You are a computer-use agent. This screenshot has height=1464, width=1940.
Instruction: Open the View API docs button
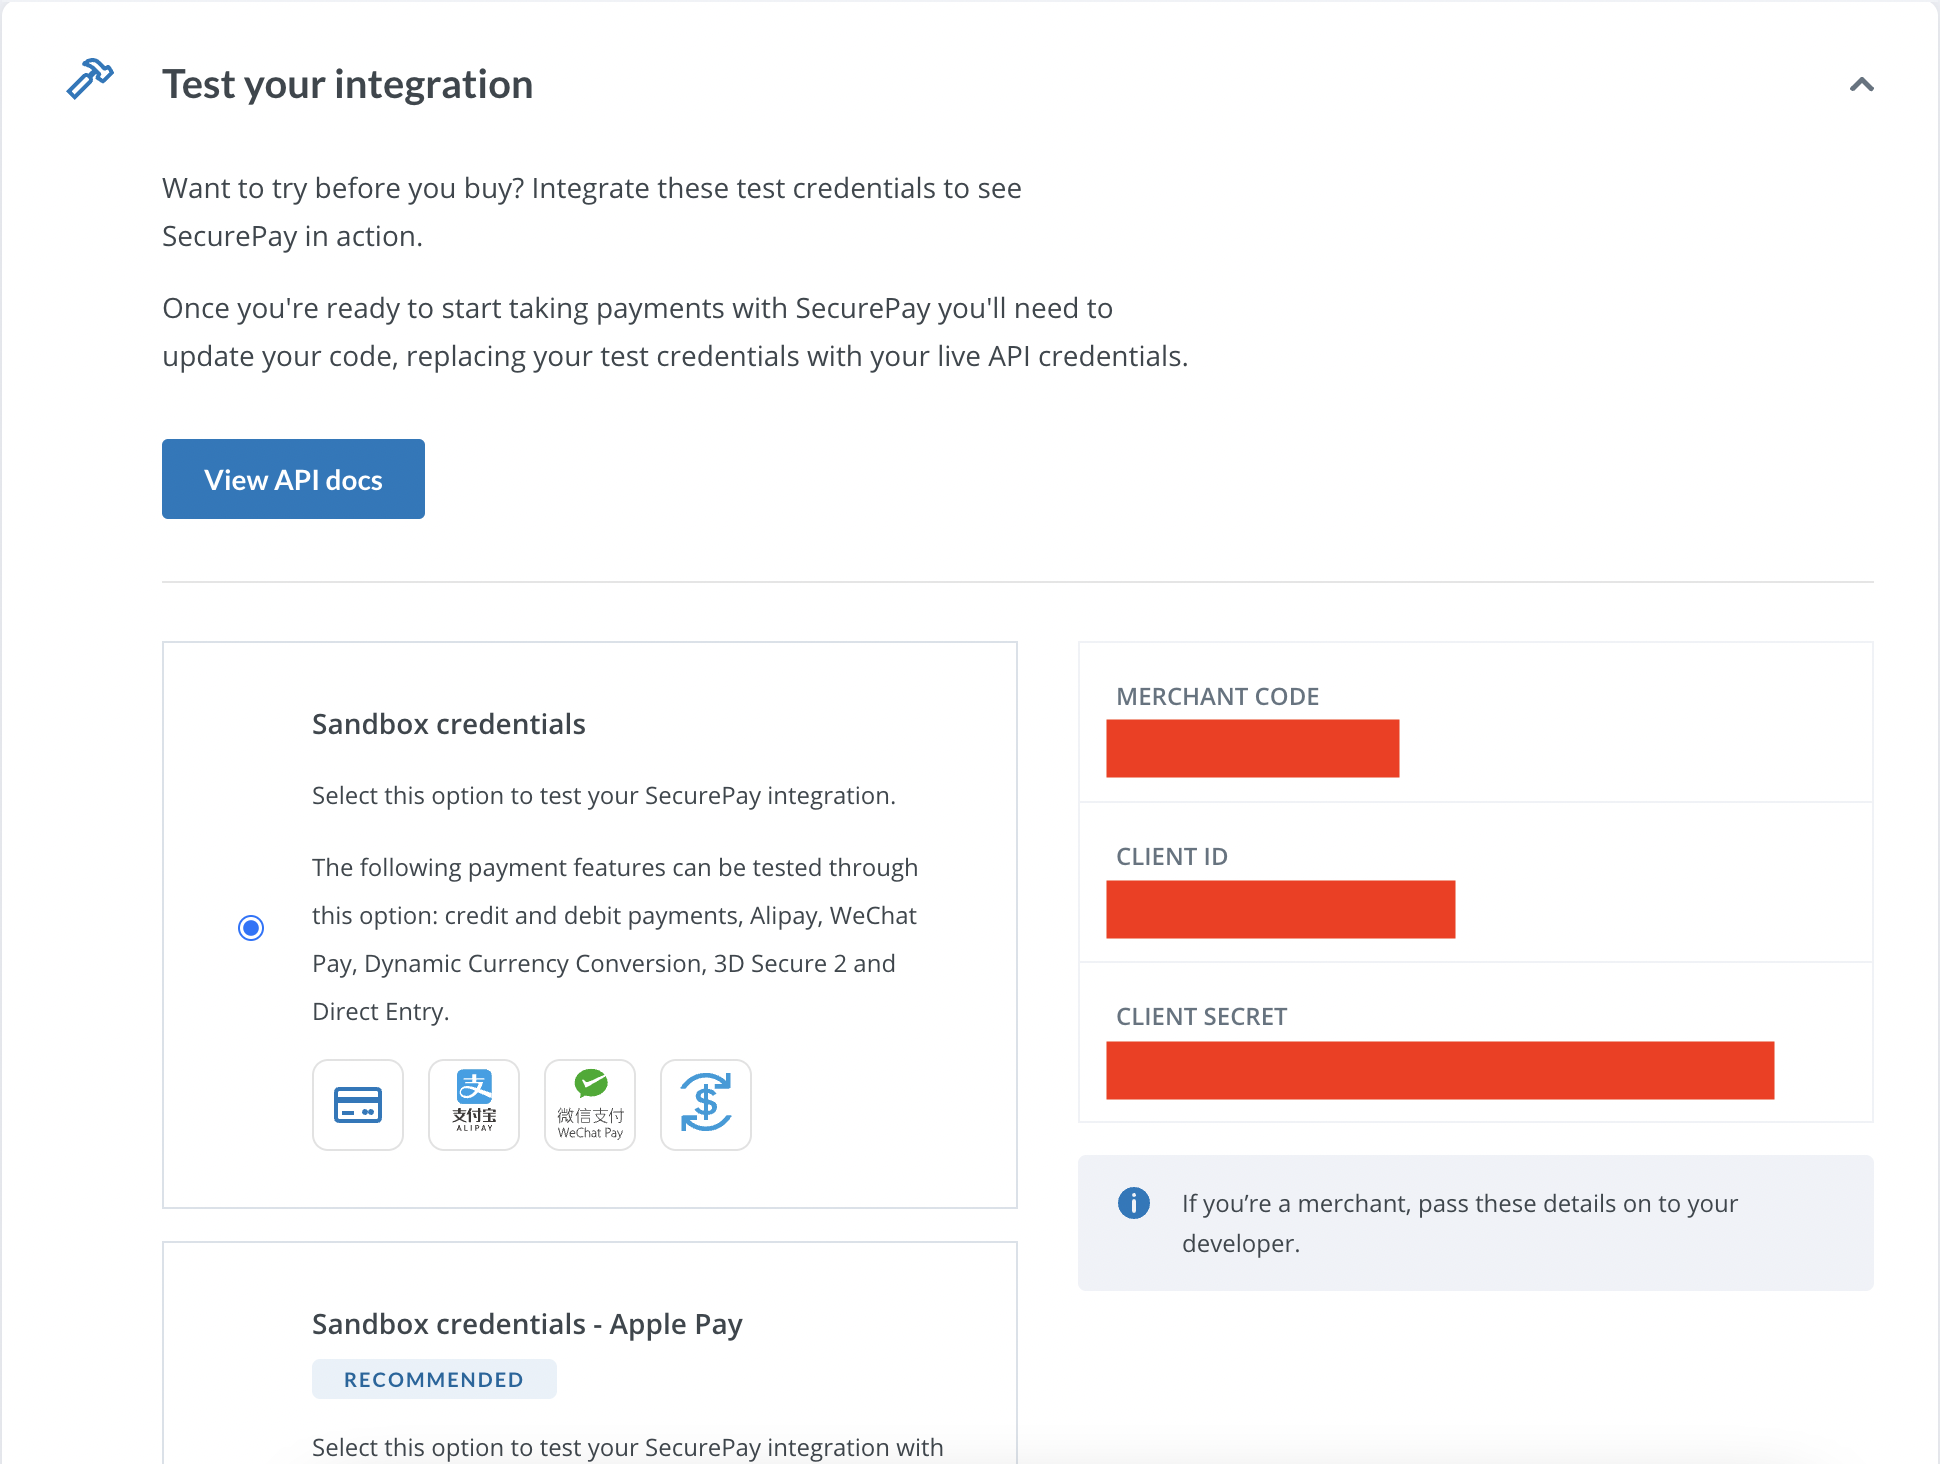click(x=293, y=479)
